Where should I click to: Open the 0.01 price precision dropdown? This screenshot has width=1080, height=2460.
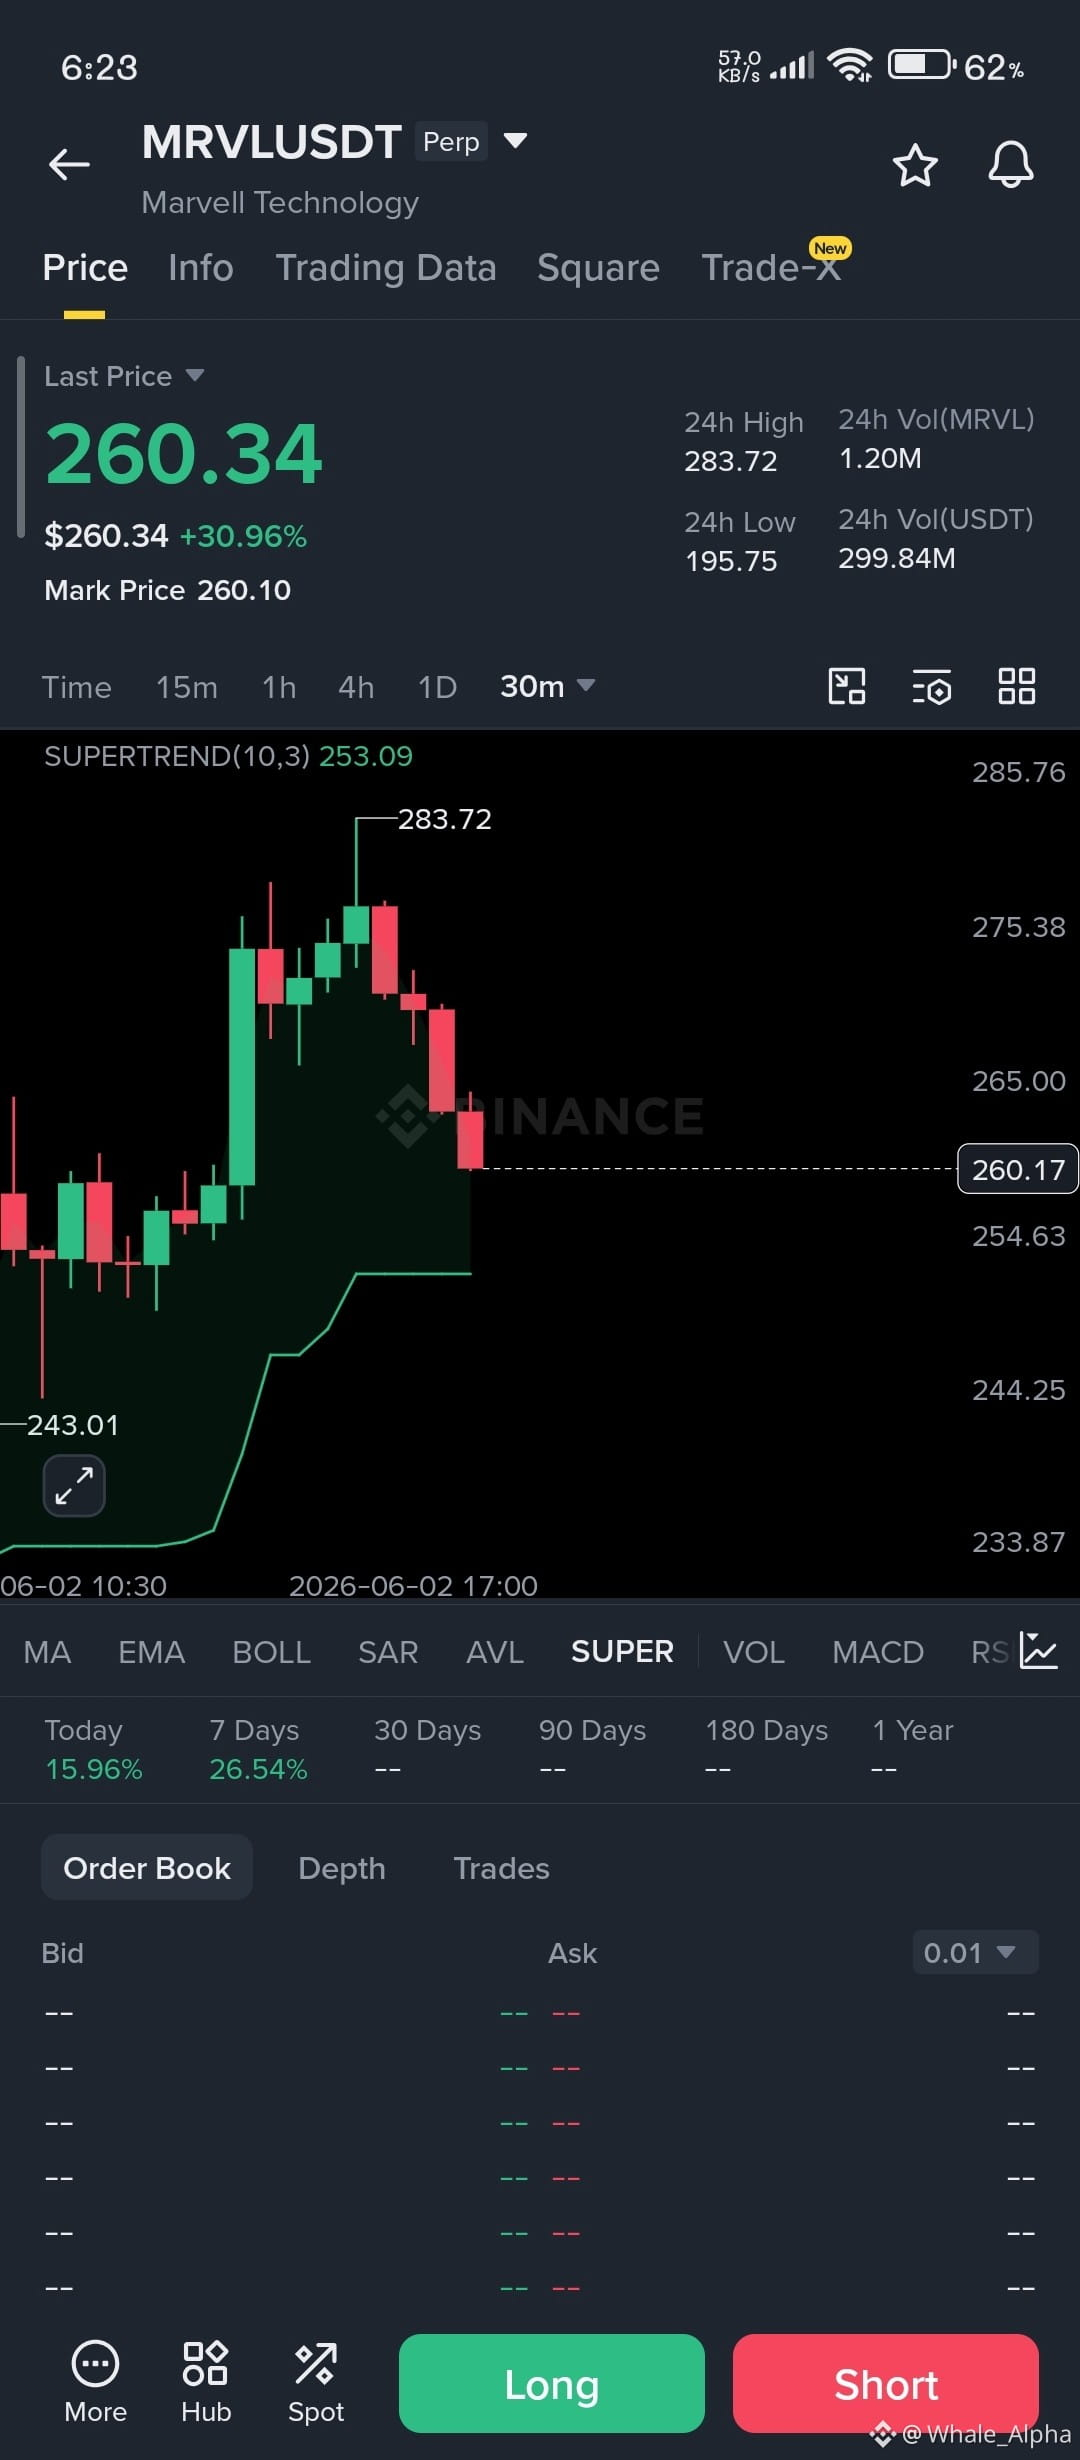pos(975,1953)
